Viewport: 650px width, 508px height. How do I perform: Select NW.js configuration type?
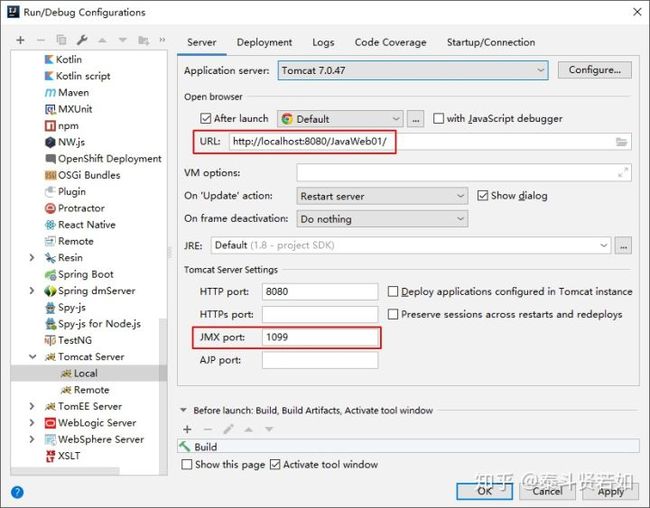[x=65, y=142]
